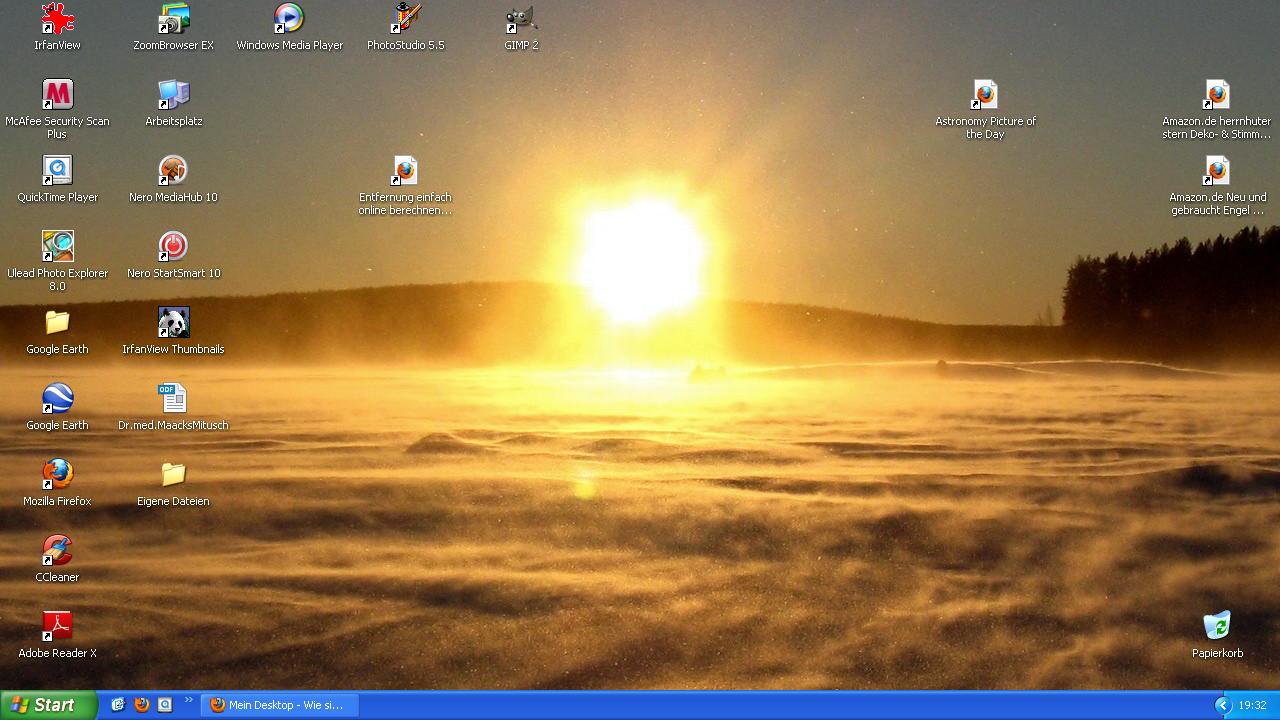The image size is (1280, 720).
Task: Click the taskbar clock showing 19:32
Action: [1252, 705]
